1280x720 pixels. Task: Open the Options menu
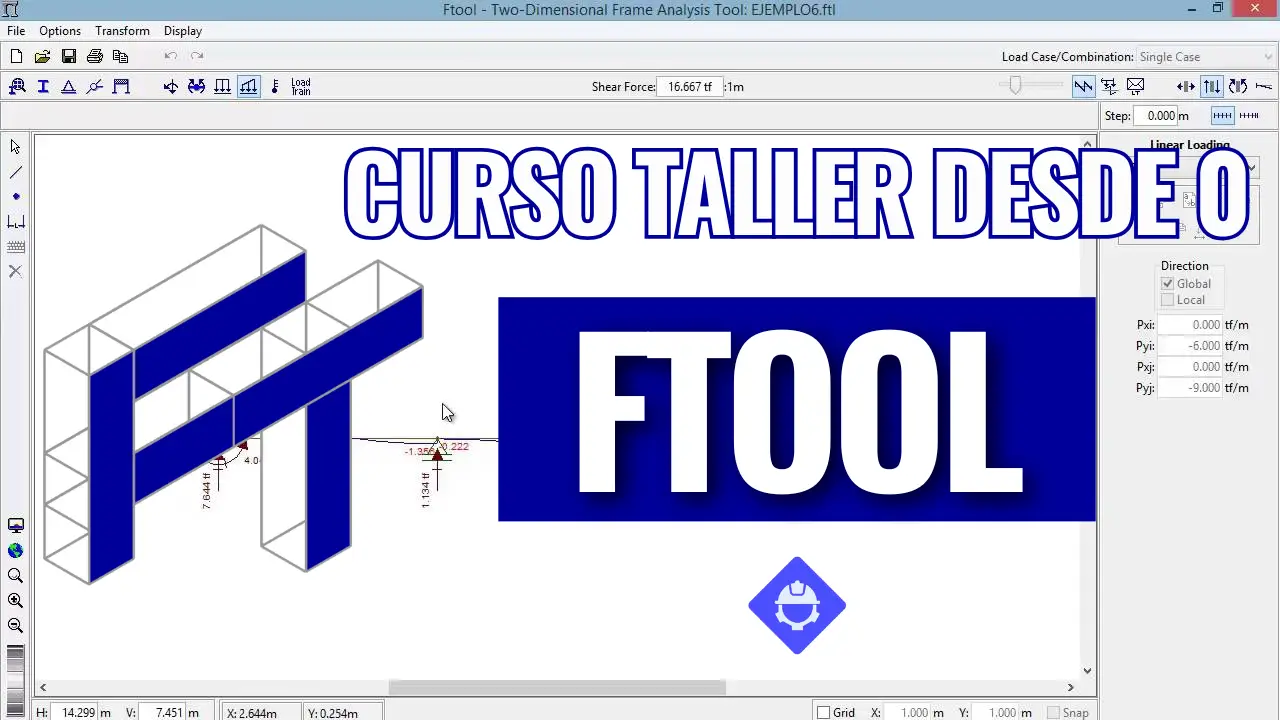59,31
